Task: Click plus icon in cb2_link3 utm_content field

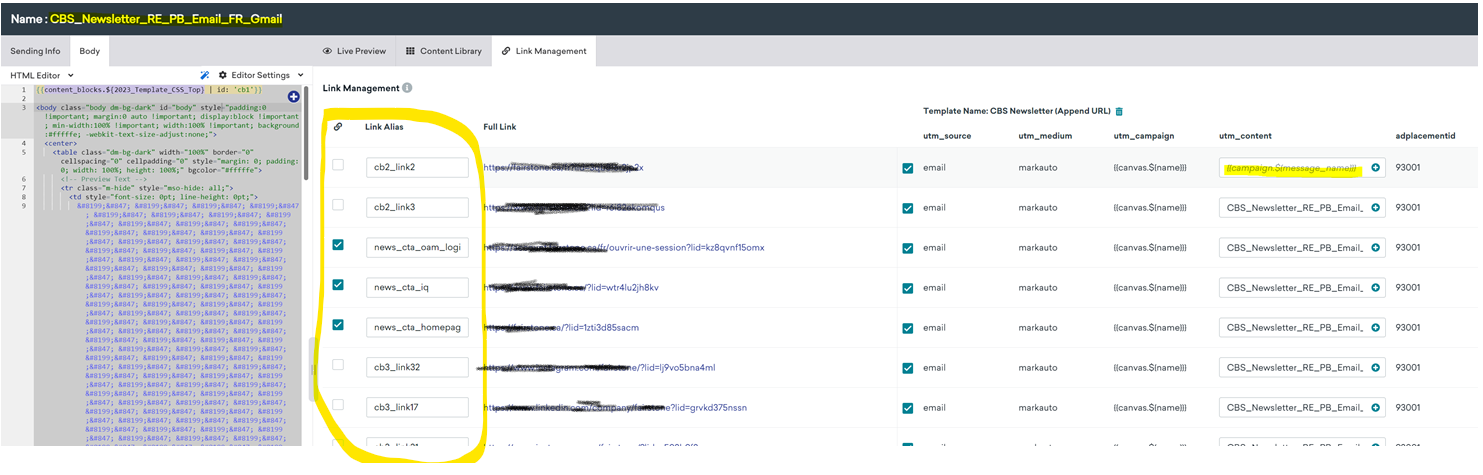Action: click(1375, 208)
